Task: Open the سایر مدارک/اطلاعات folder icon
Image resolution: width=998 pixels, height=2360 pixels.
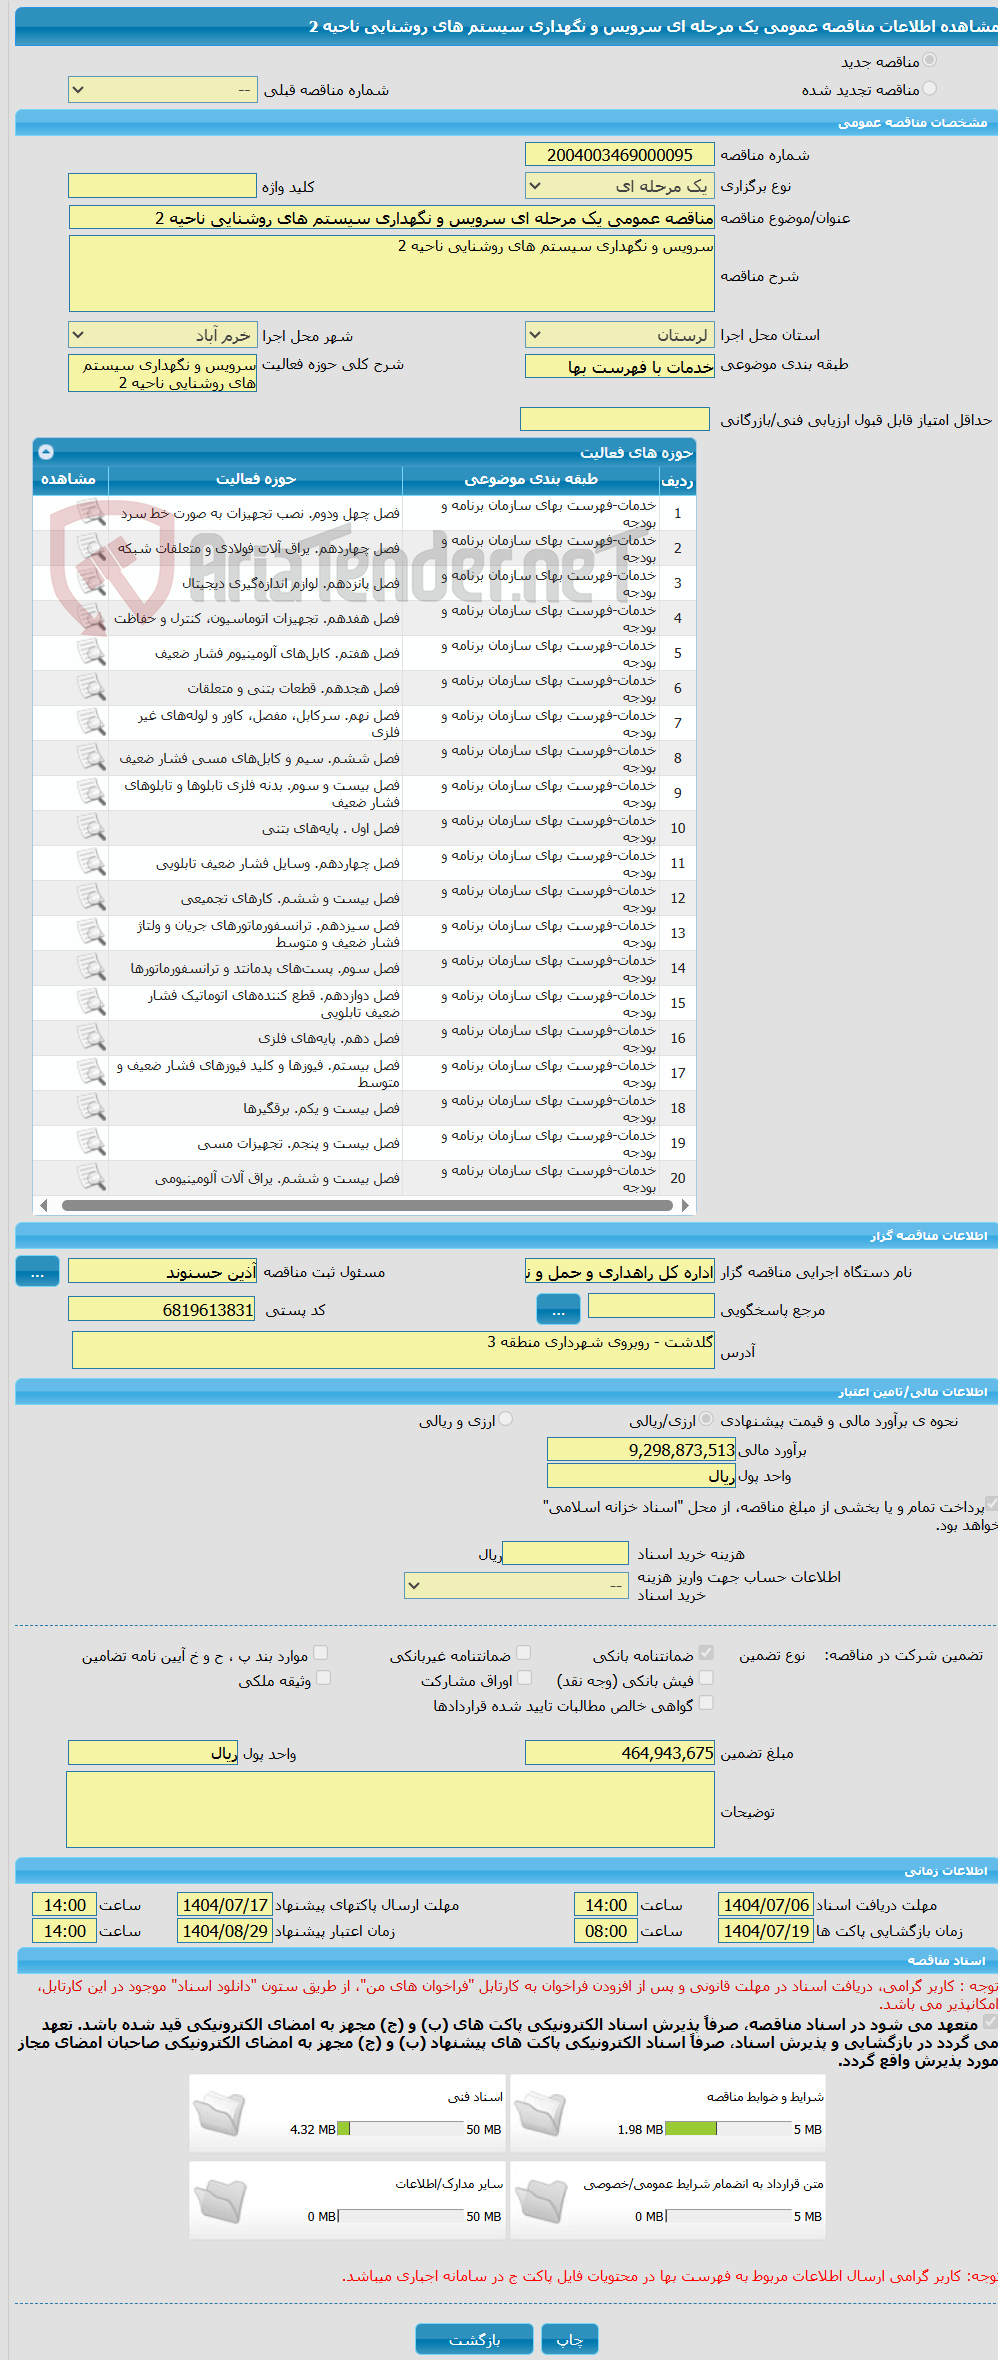Action: 219,2200
